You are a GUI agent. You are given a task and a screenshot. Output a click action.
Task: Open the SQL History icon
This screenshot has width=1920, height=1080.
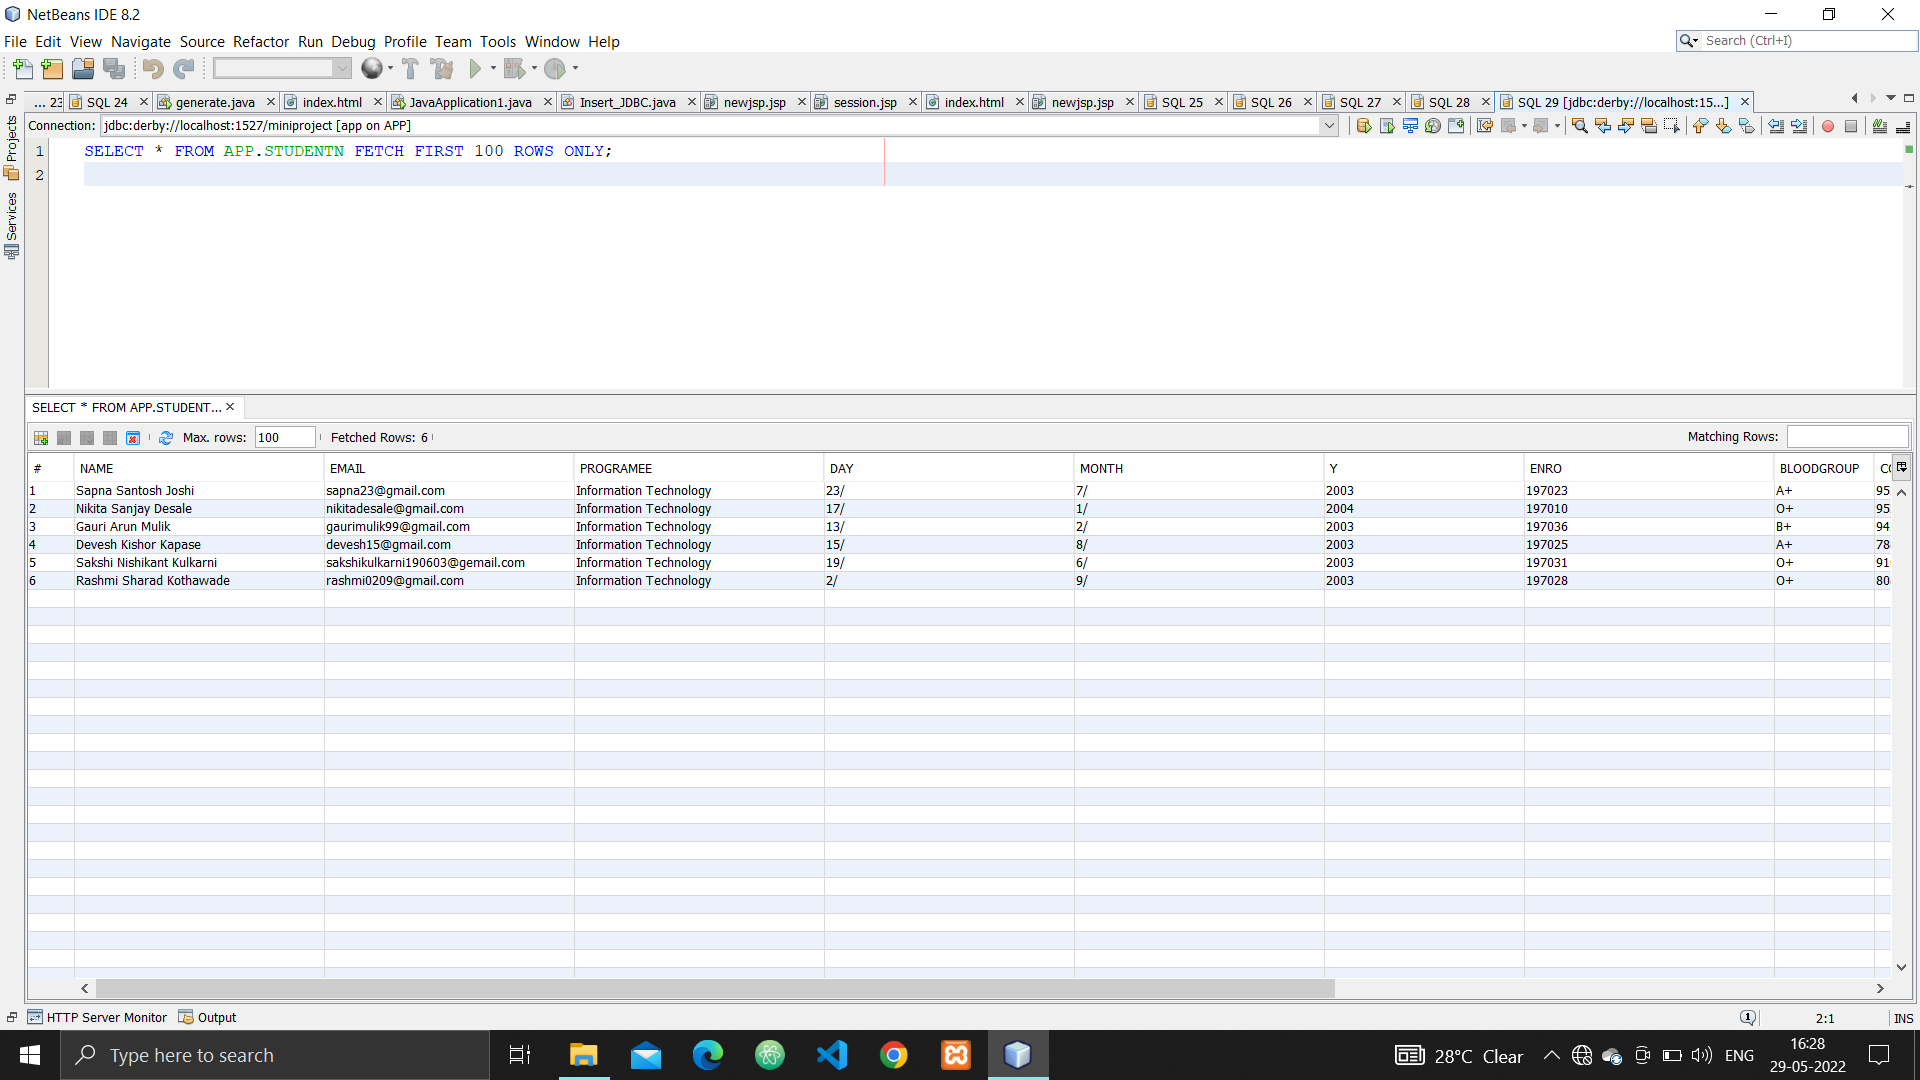pos(1433,126)
